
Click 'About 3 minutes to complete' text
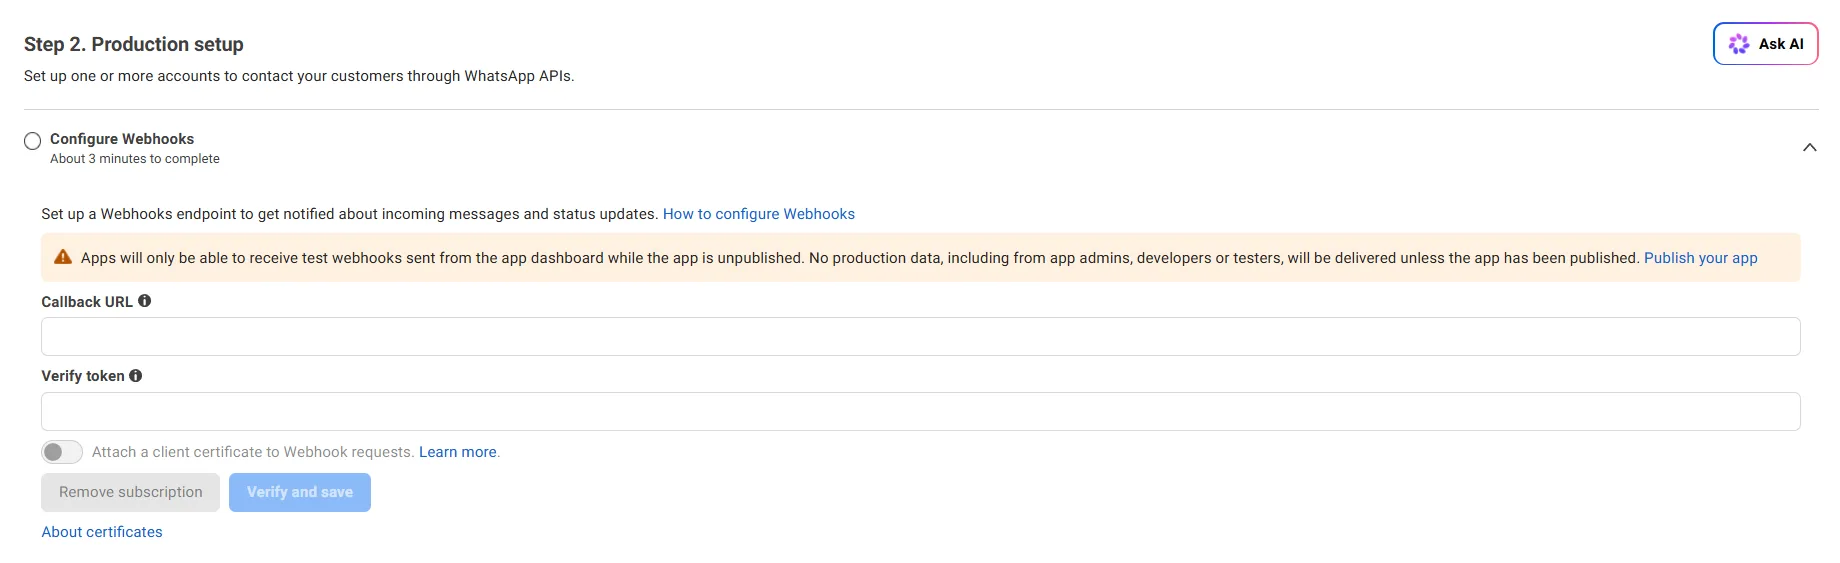pyautogui.click(x=135, y=159)
